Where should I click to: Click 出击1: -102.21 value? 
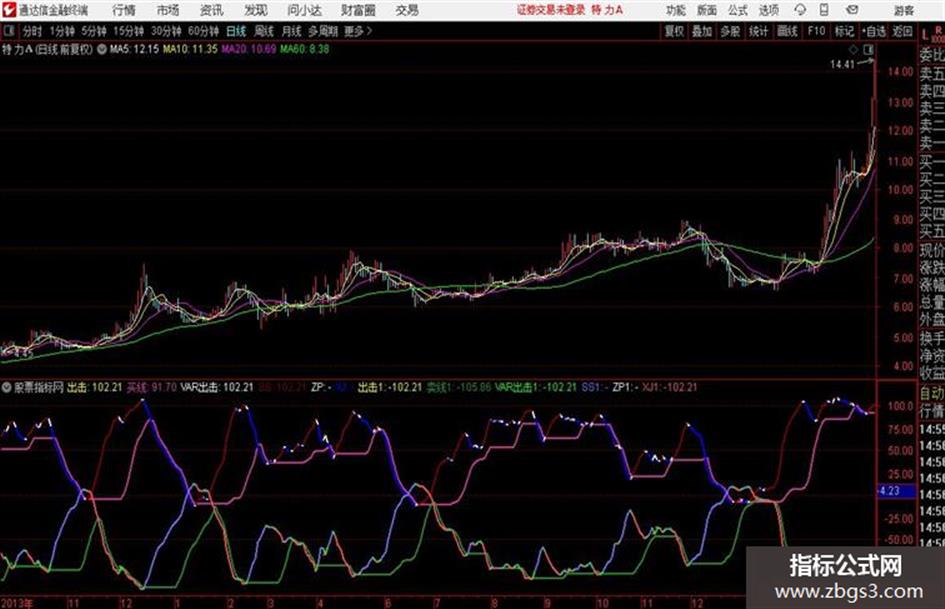pos(389,387)
